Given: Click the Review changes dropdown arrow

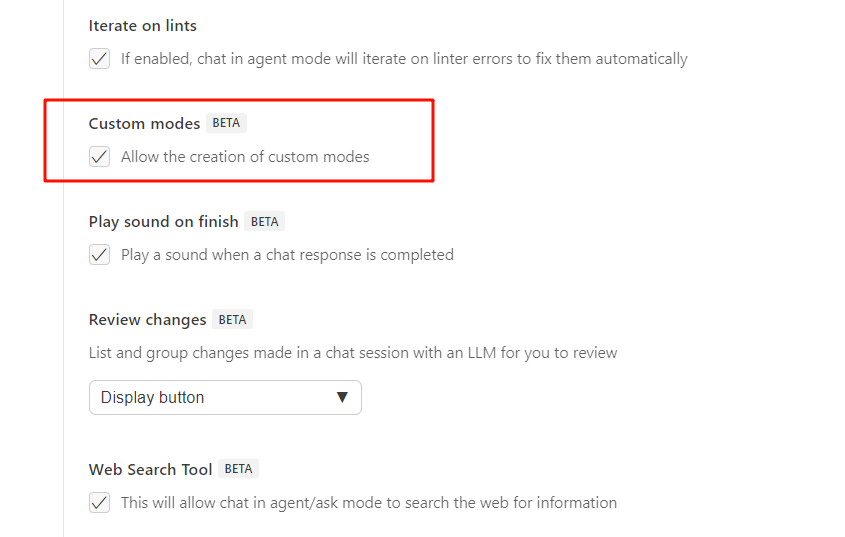Looking at the screenshot, I should pyautogui.click(x=342, y=397).
